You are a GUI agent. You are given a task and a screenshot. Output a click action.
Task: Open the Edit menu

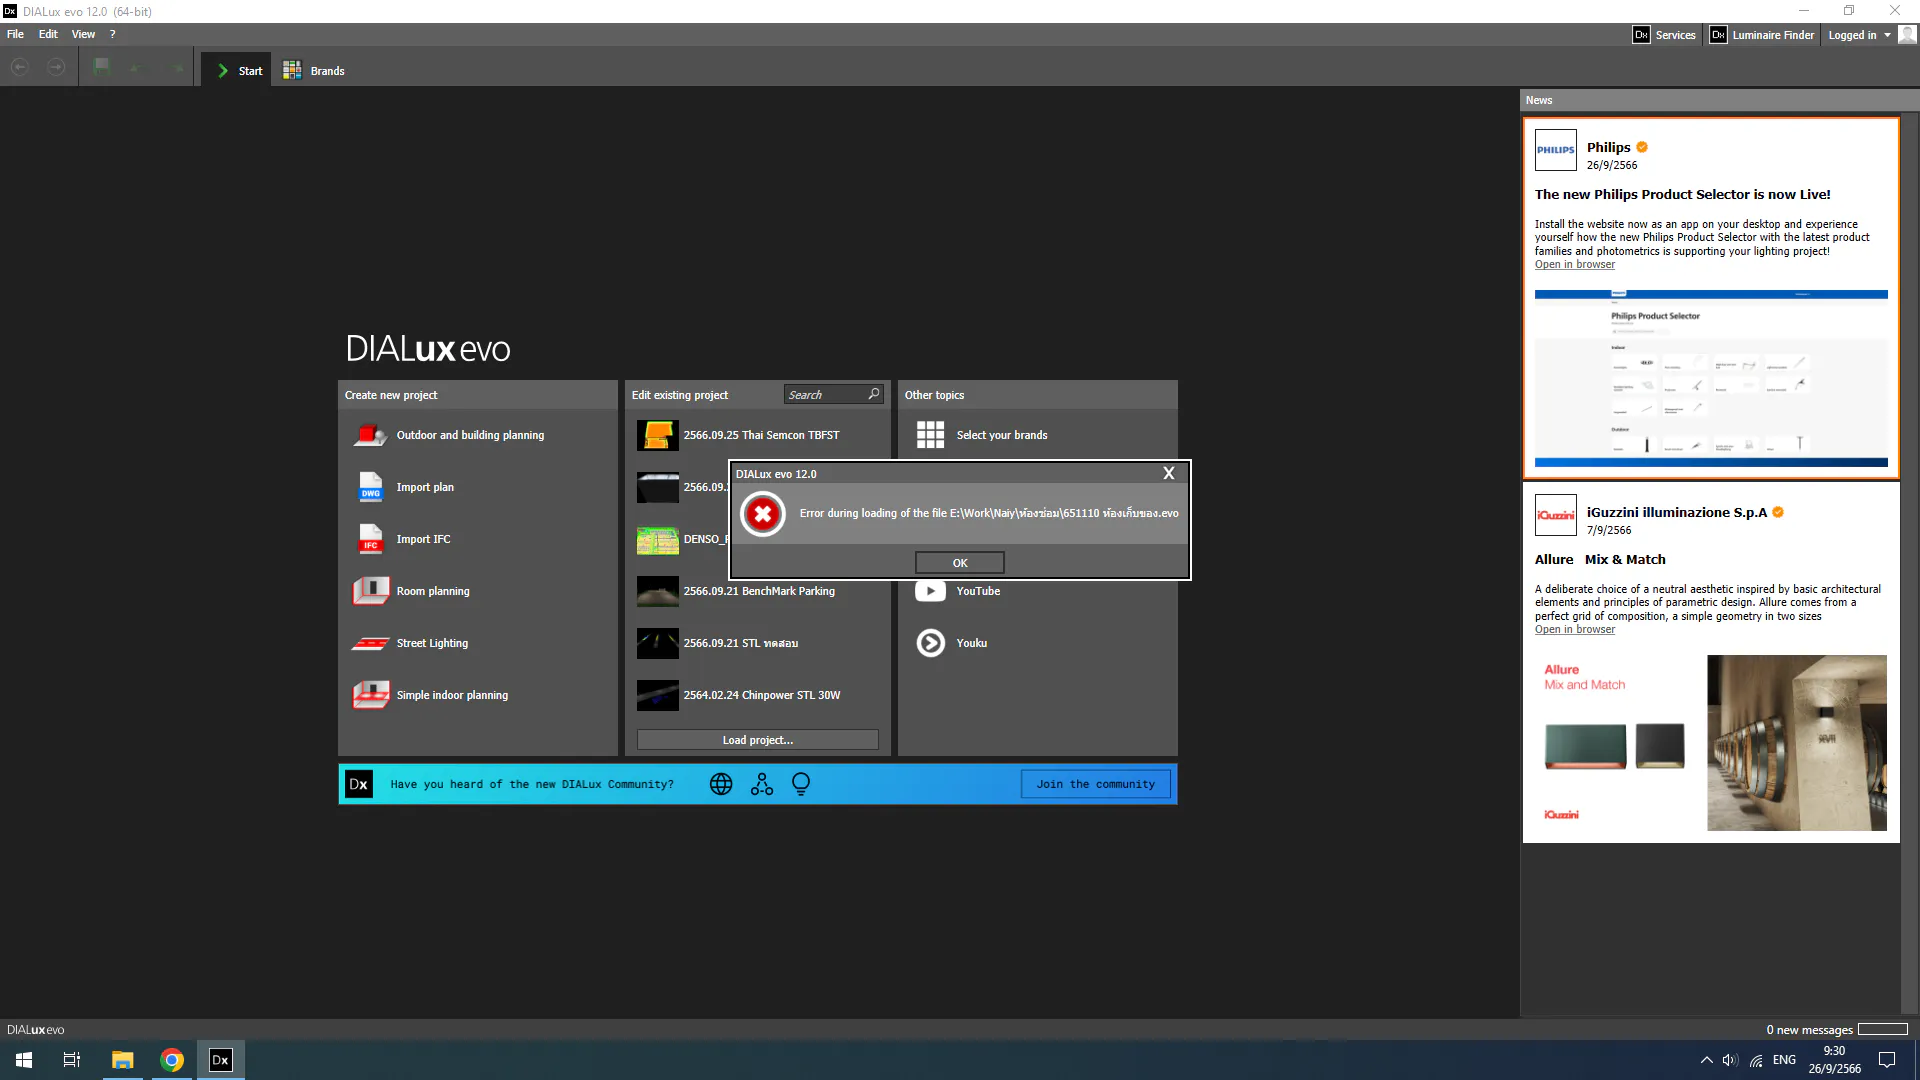coord(48,34)
